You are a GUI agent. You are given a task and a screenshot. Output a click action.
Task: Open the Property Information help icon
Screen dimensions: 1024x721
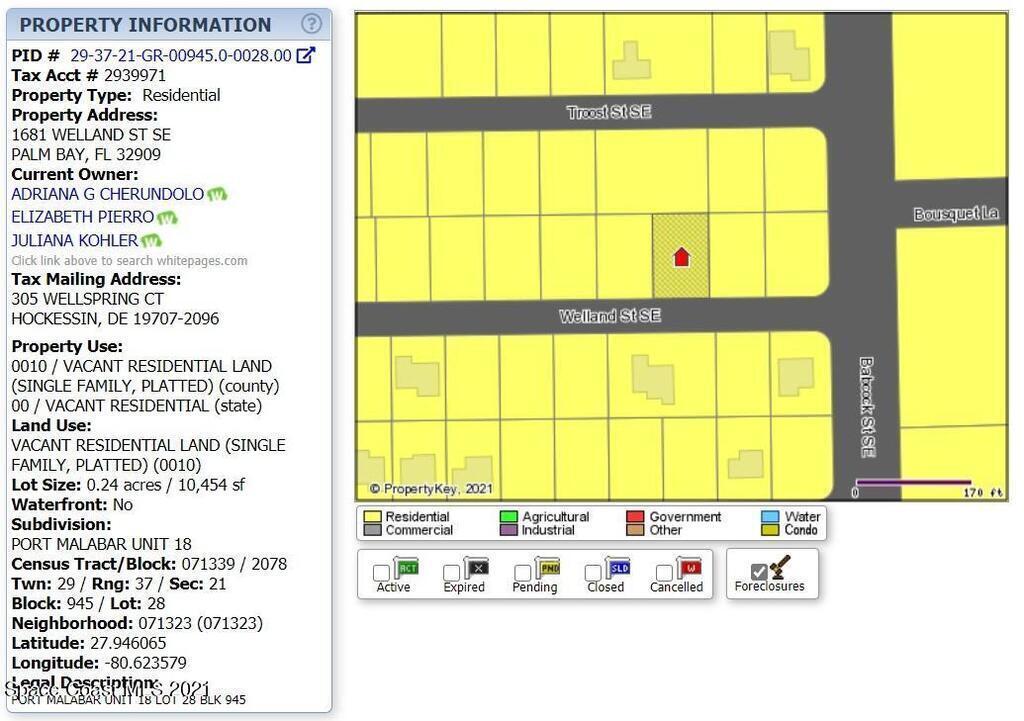pyautogui.click(x=312, y=24)
